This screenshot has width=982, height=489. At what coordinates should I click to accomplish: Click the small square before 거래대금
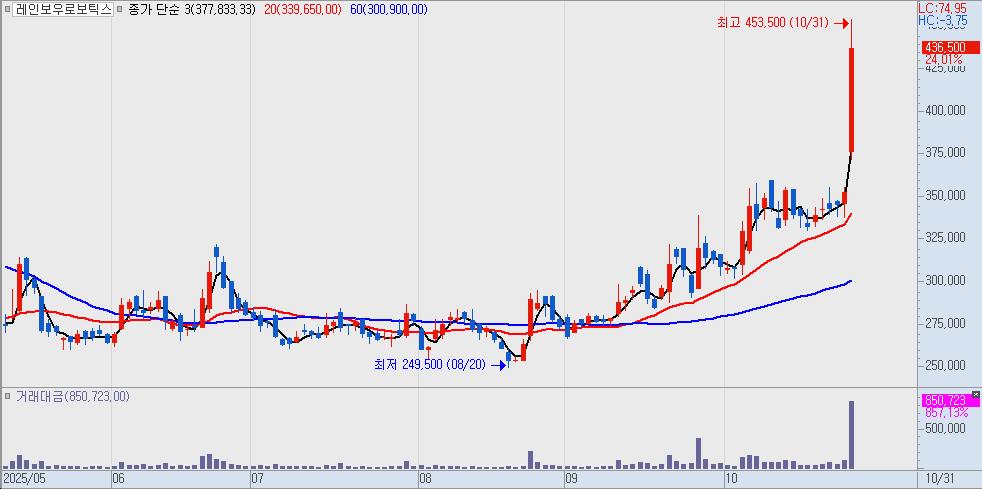[x=7, y=396]
